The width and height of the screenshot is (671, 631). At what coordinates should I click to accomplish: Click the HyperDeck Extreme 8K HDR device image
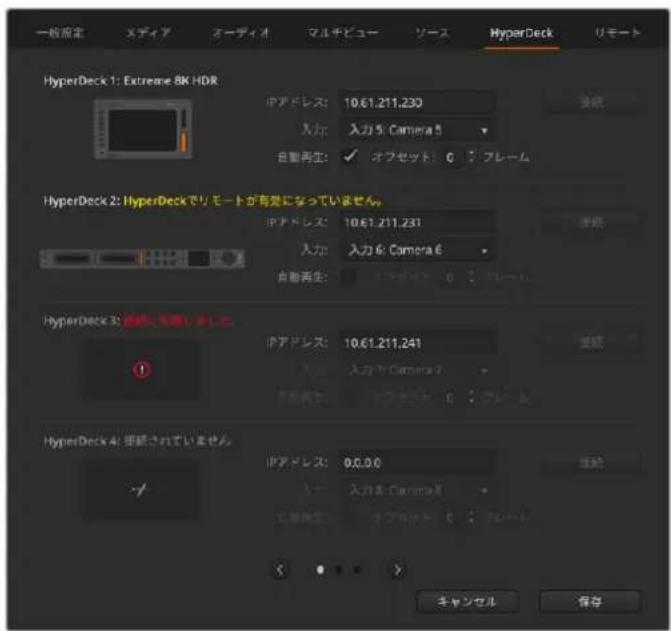(x=143, y=129)
